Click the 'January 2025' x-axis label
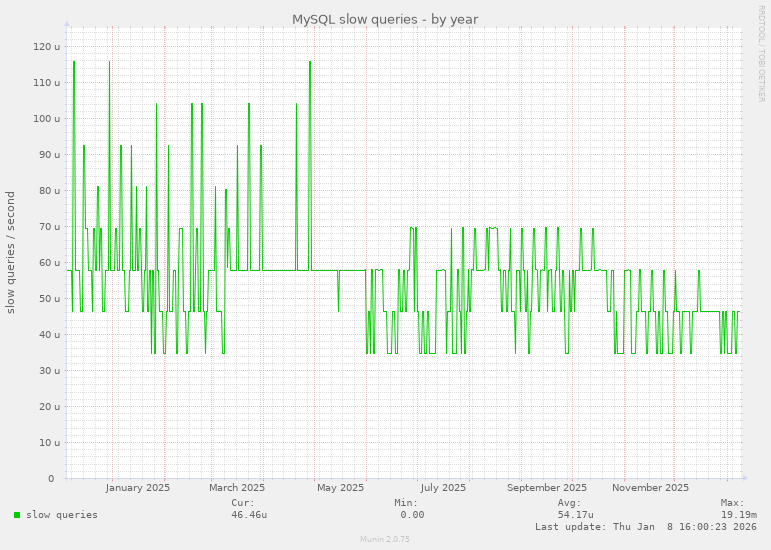Image resolution: width=771 pixels, height=550 pixels. point(138,488)
